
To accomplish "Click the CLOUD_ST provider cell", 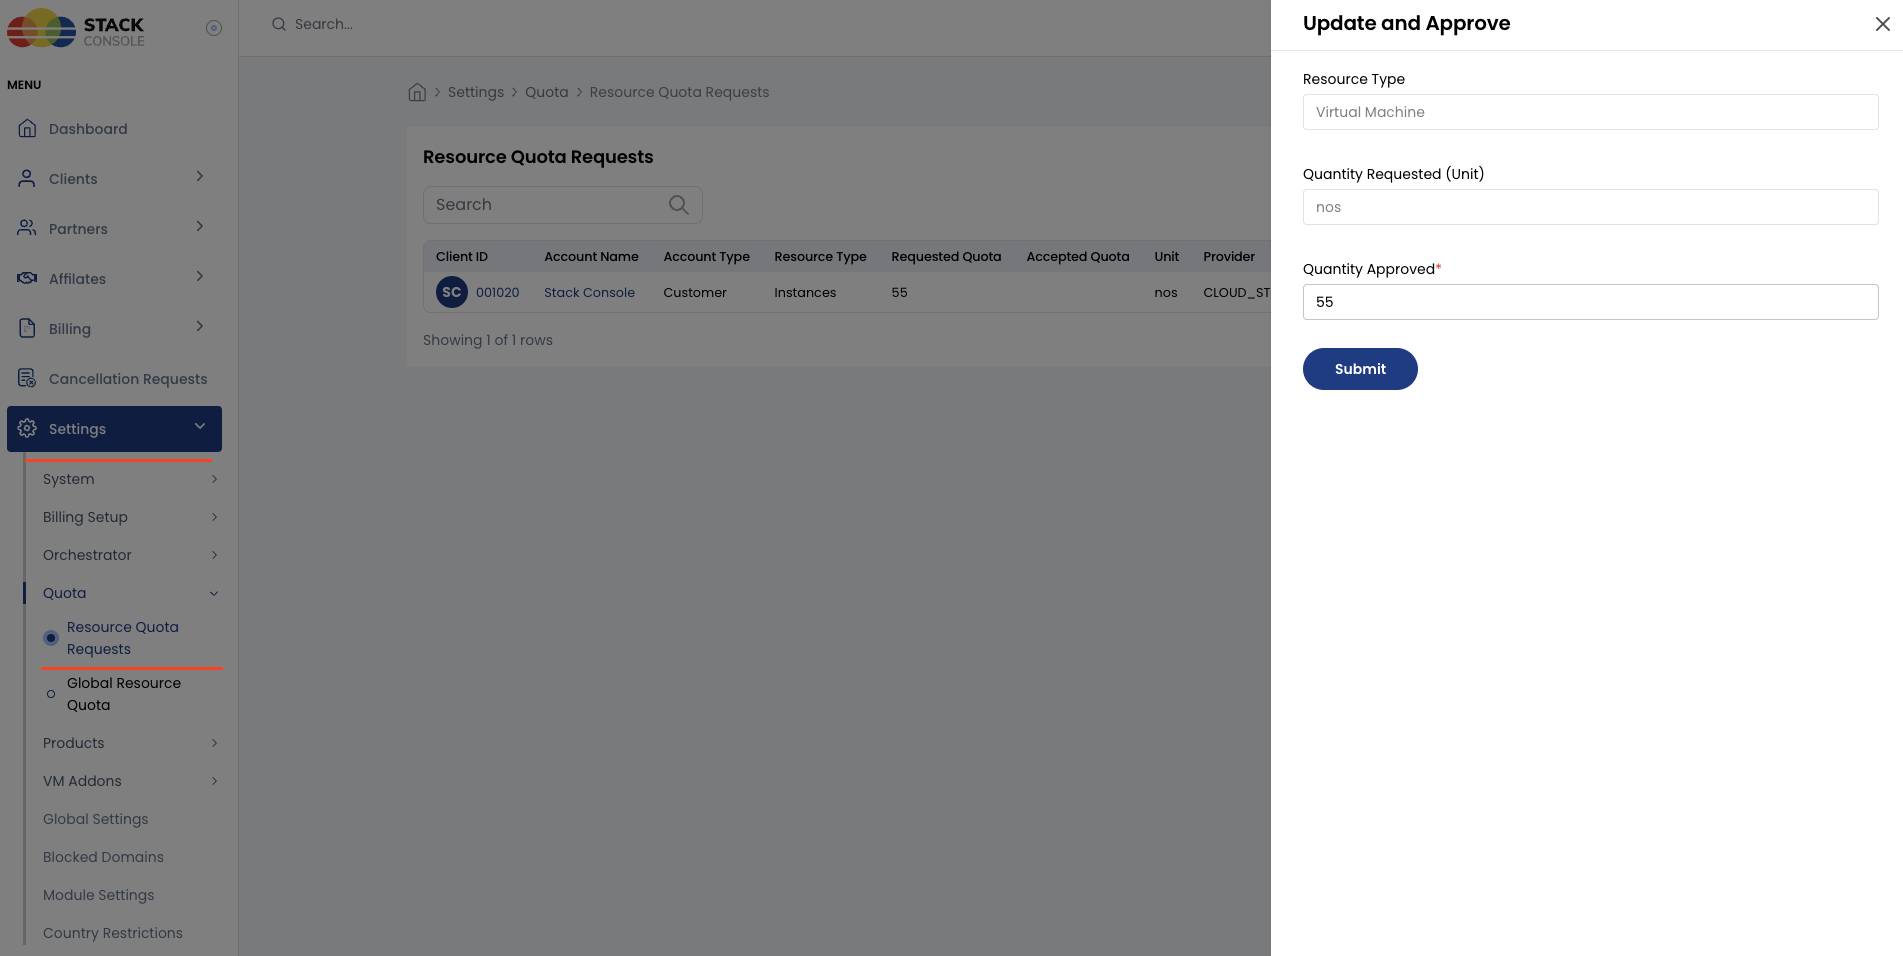I will click(1236, 293).
